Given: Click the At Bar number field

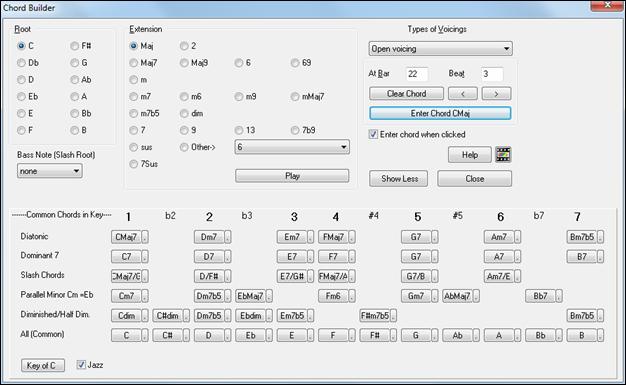Looking at the screenshot, I should coord(417,74).
